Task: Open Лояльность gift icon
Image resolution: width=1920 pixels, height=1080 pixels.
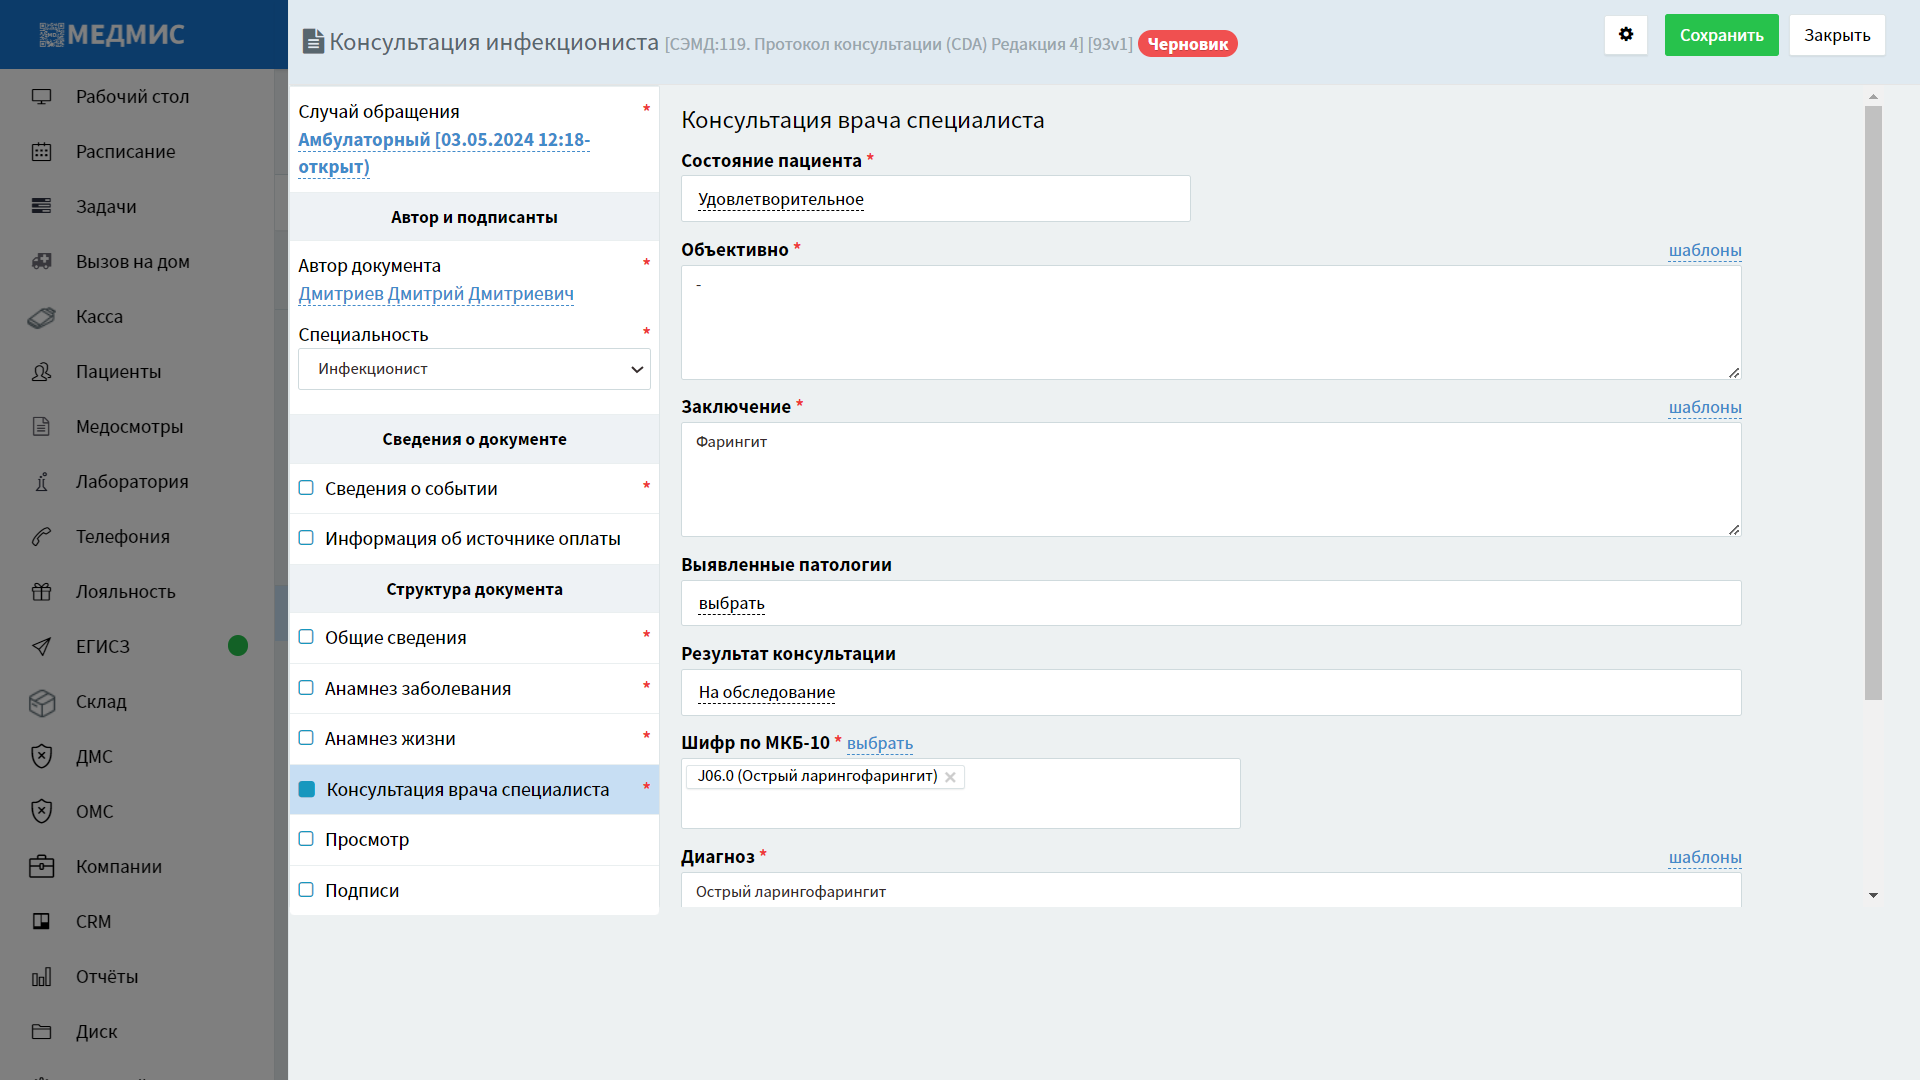Action: pos(41,592)
